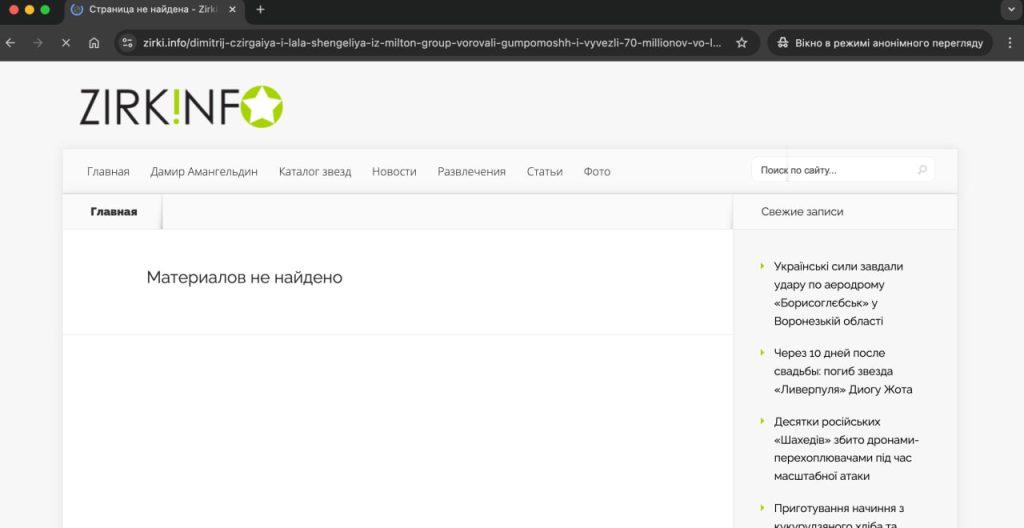Click the address bar URL
Screen dimensions: 1024x528
(432, 43)
